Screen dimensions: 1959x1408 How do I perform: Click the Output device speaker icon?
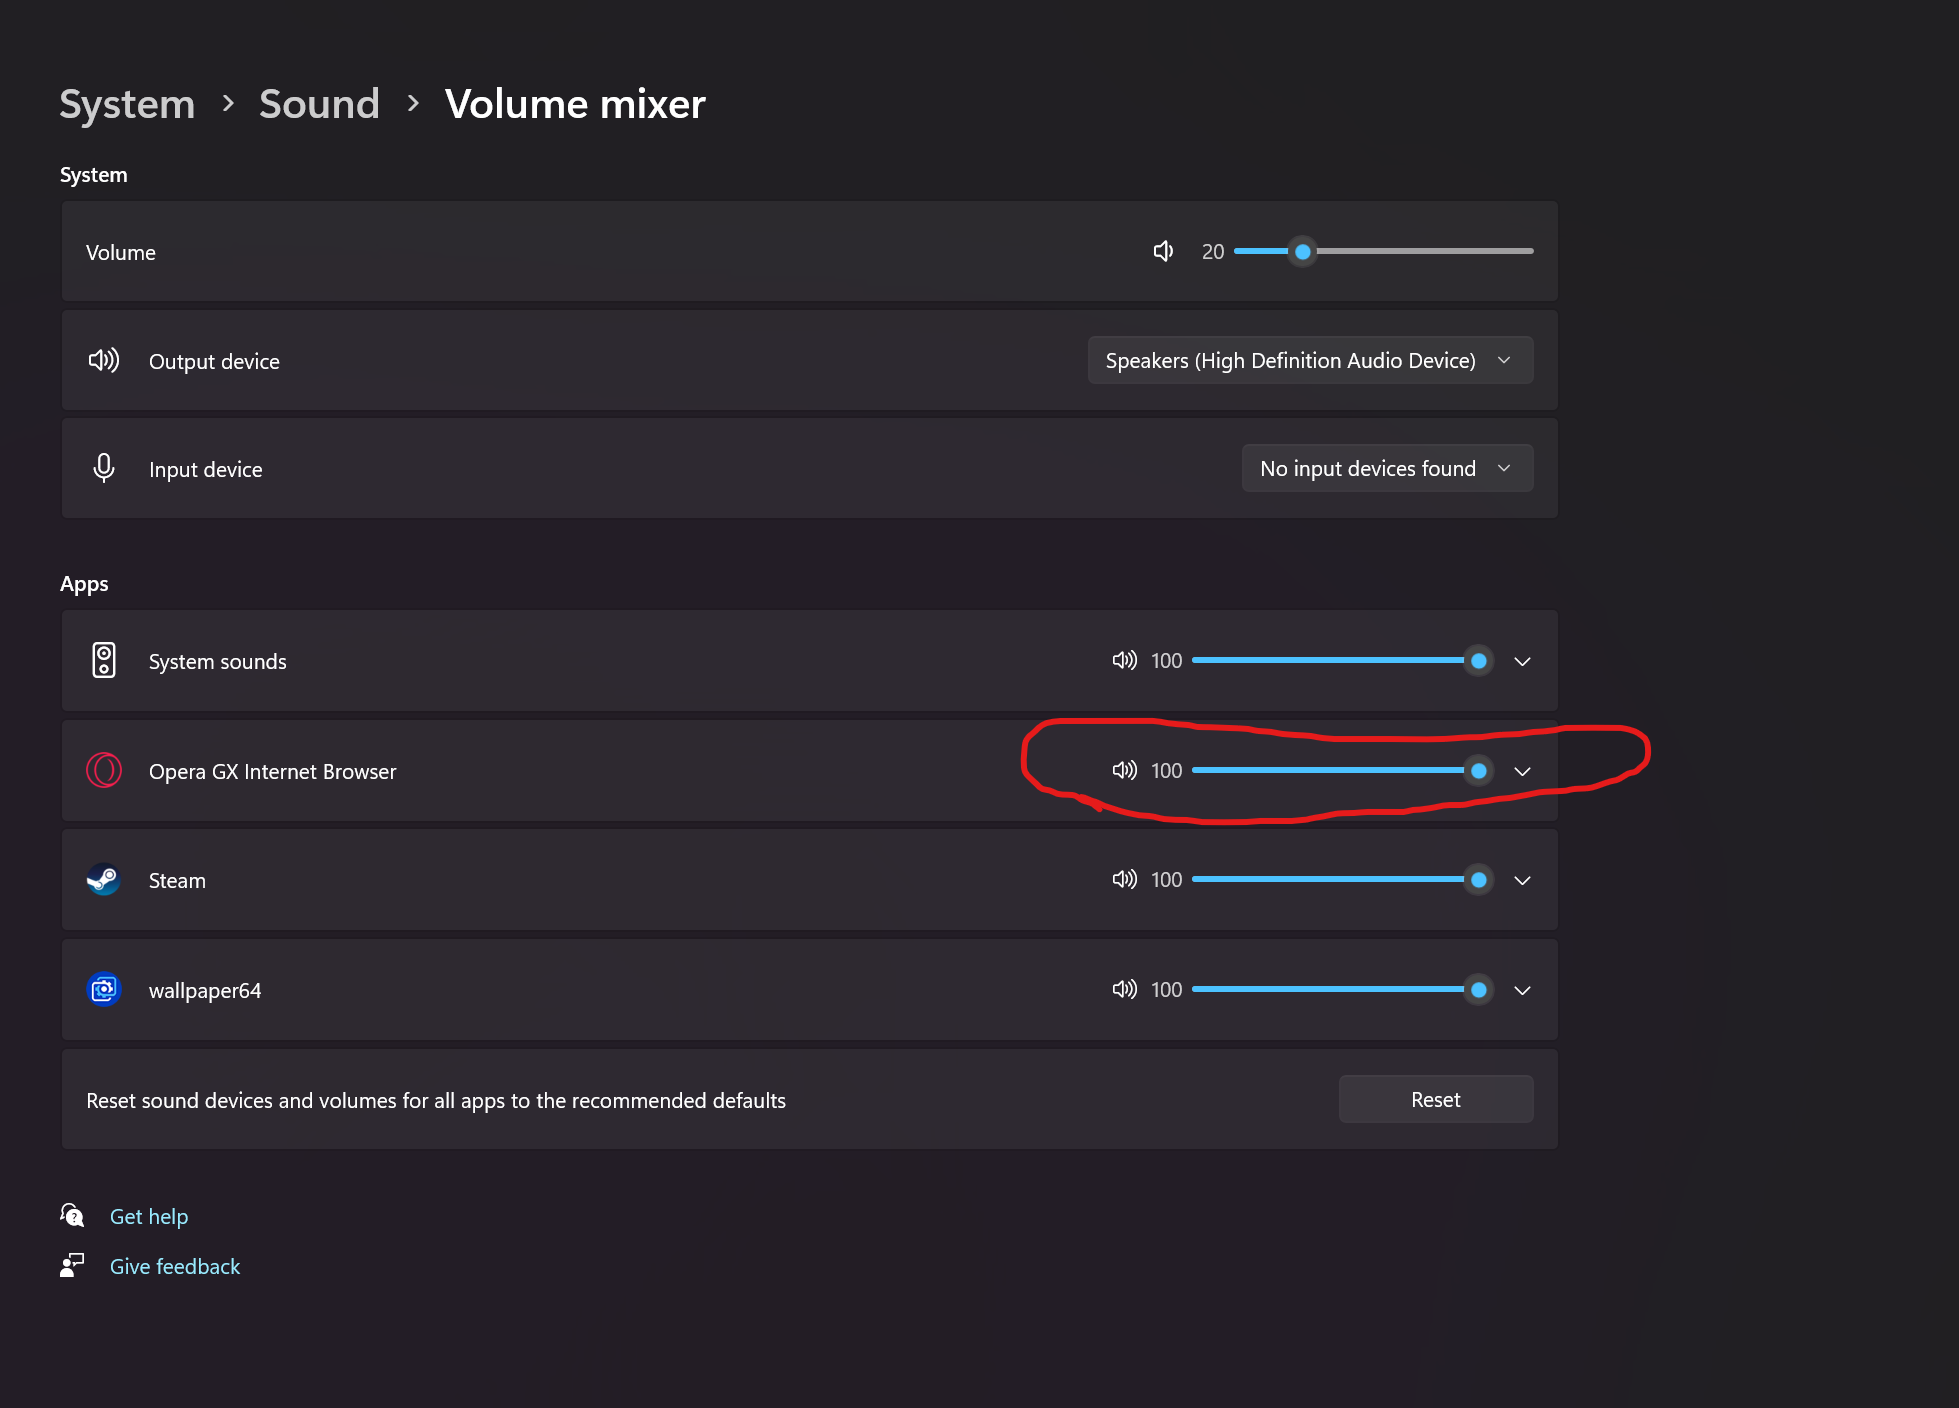point(104,360)
